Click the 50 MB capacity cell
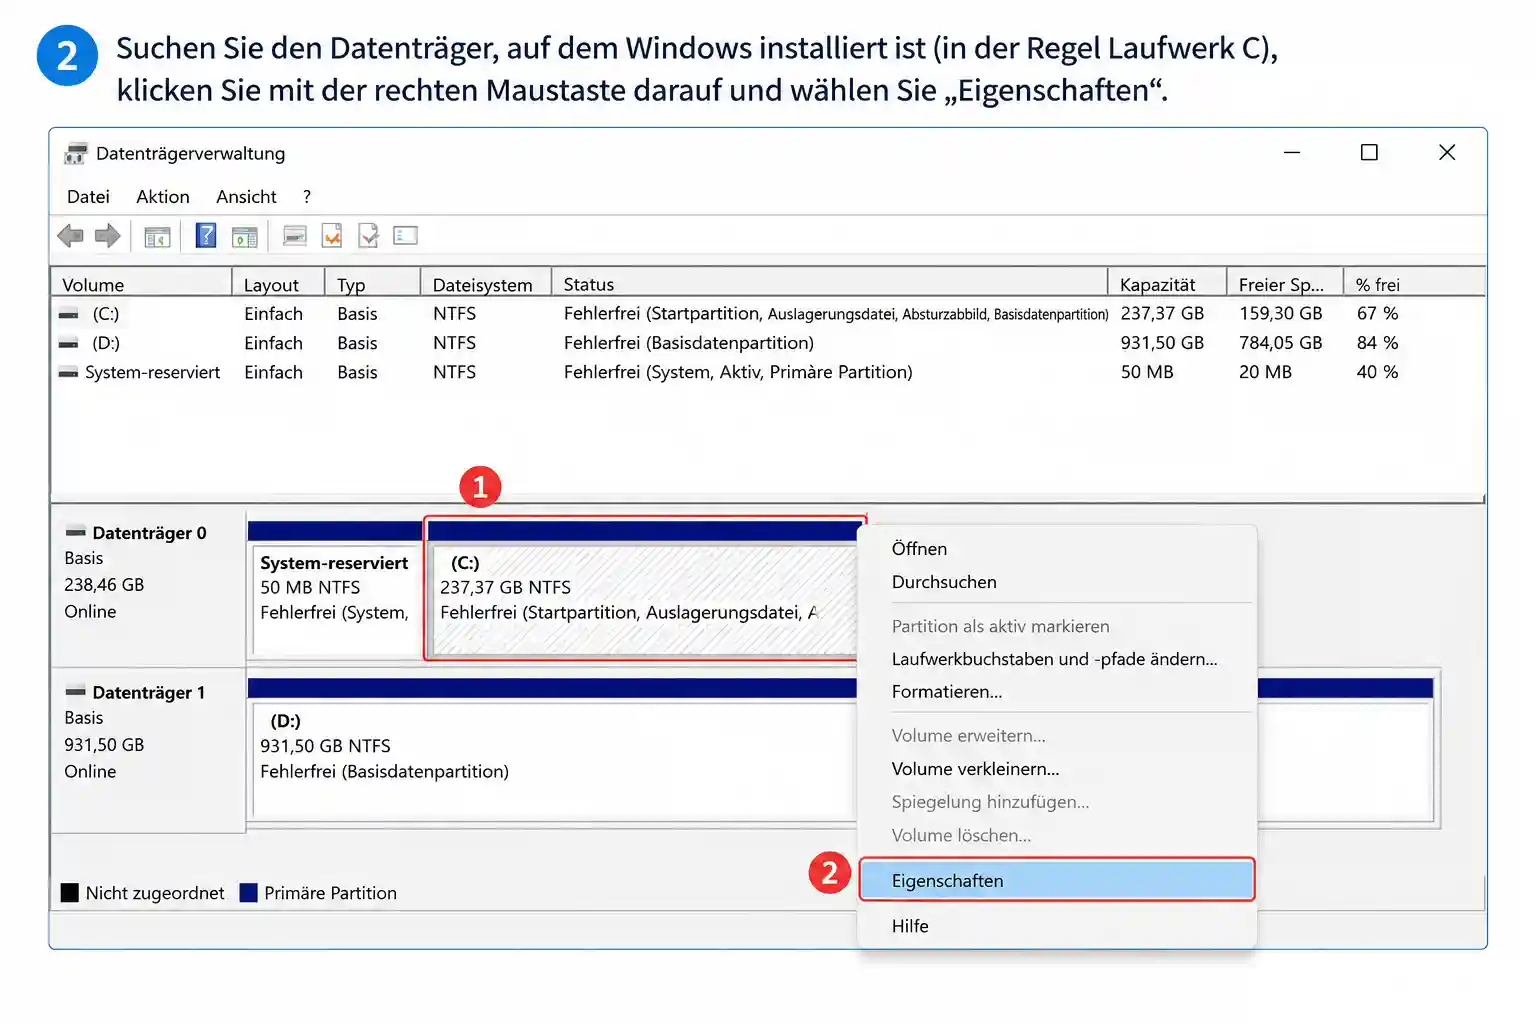 tap(1147, 372)
